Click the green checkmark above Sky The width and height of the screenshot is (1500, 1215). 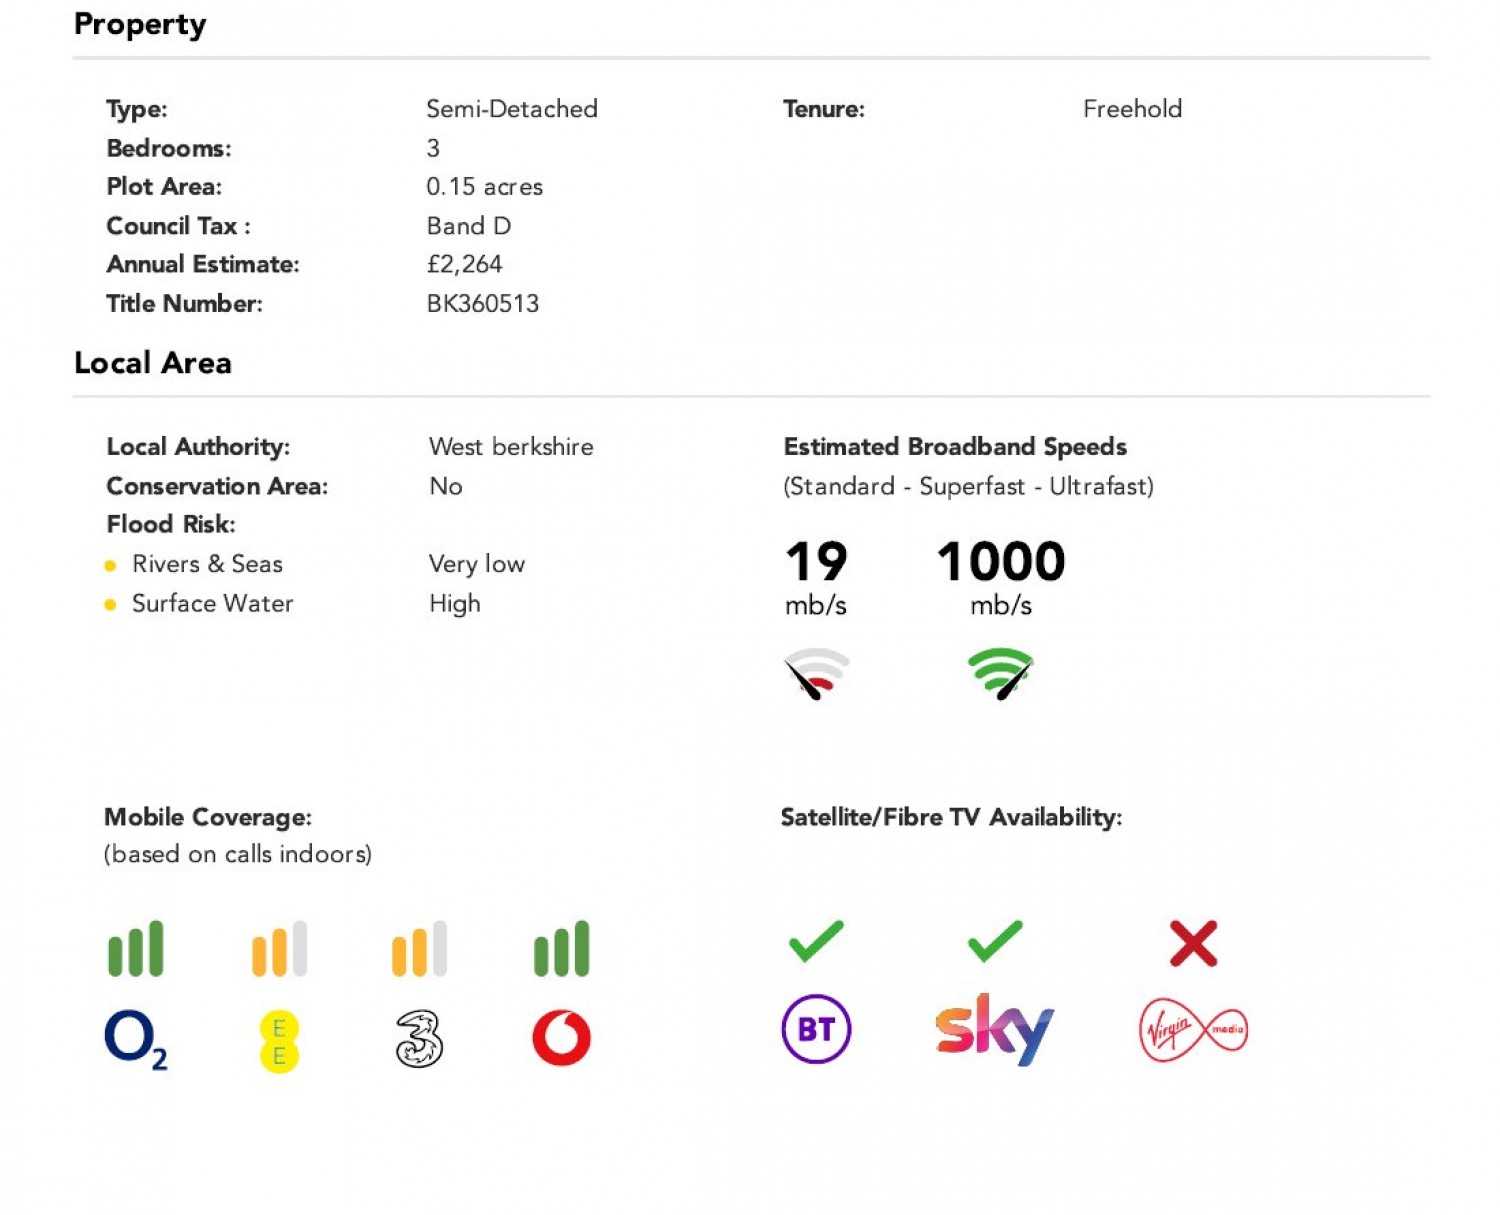click(995, 941)
